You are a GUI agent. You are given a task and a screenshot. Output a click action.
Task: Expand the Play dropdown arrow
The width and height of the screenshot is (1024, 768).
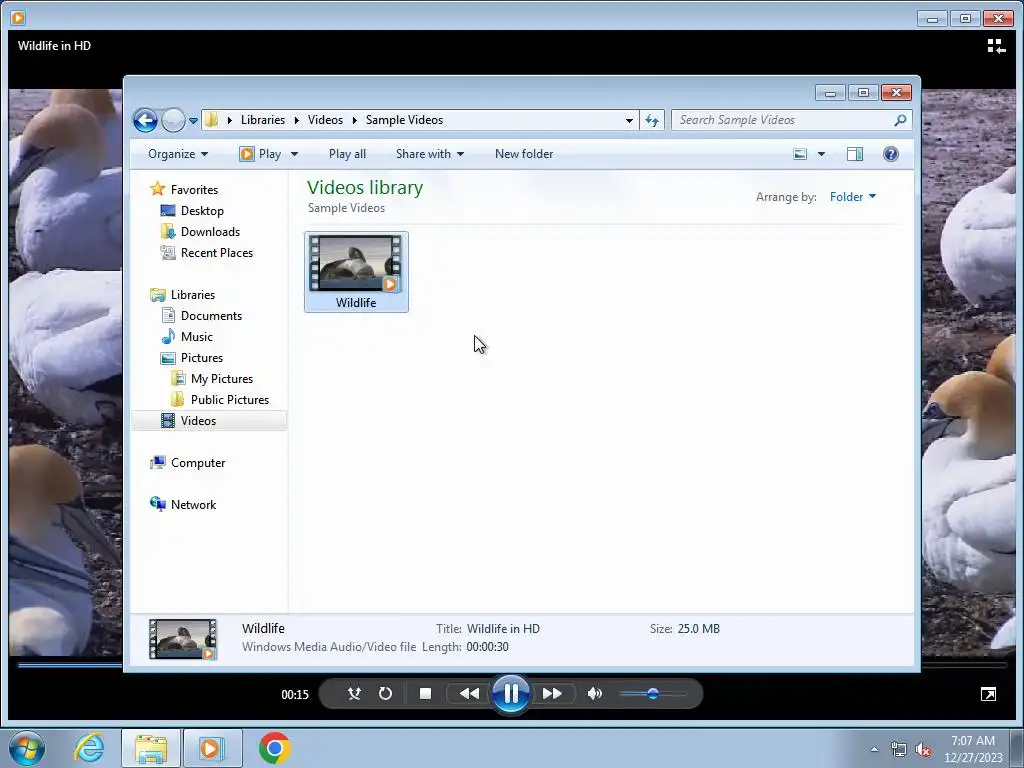pos(295,154)
